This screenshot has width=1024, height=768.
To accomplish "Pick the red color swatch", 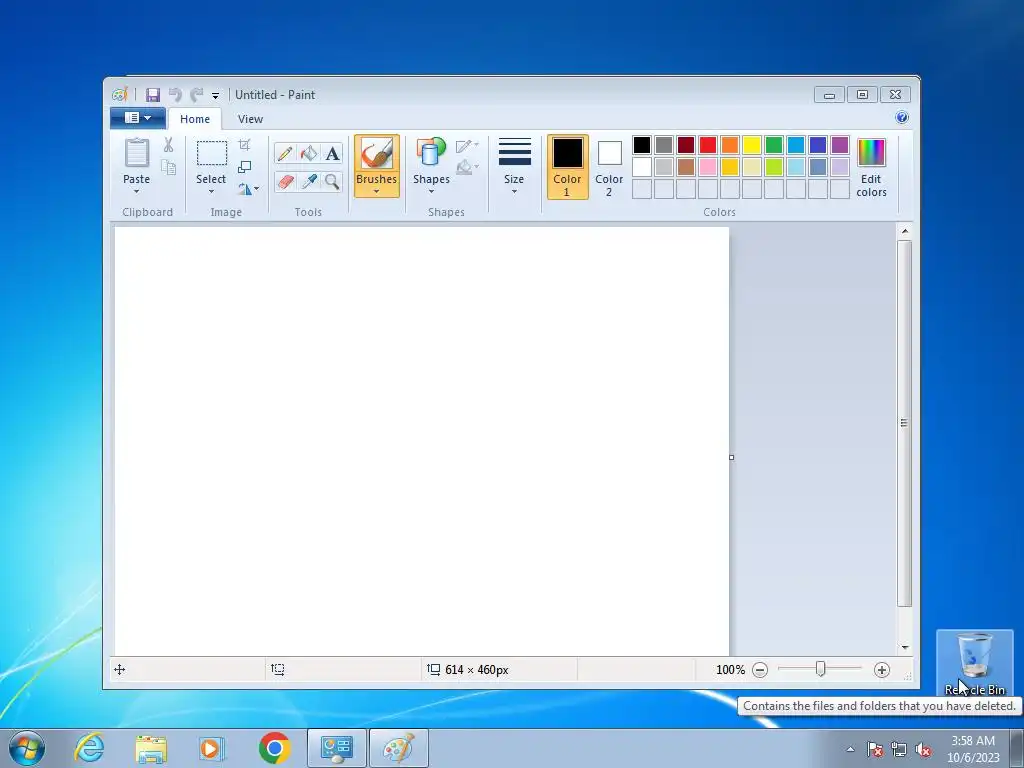I will tap(708, 145).
